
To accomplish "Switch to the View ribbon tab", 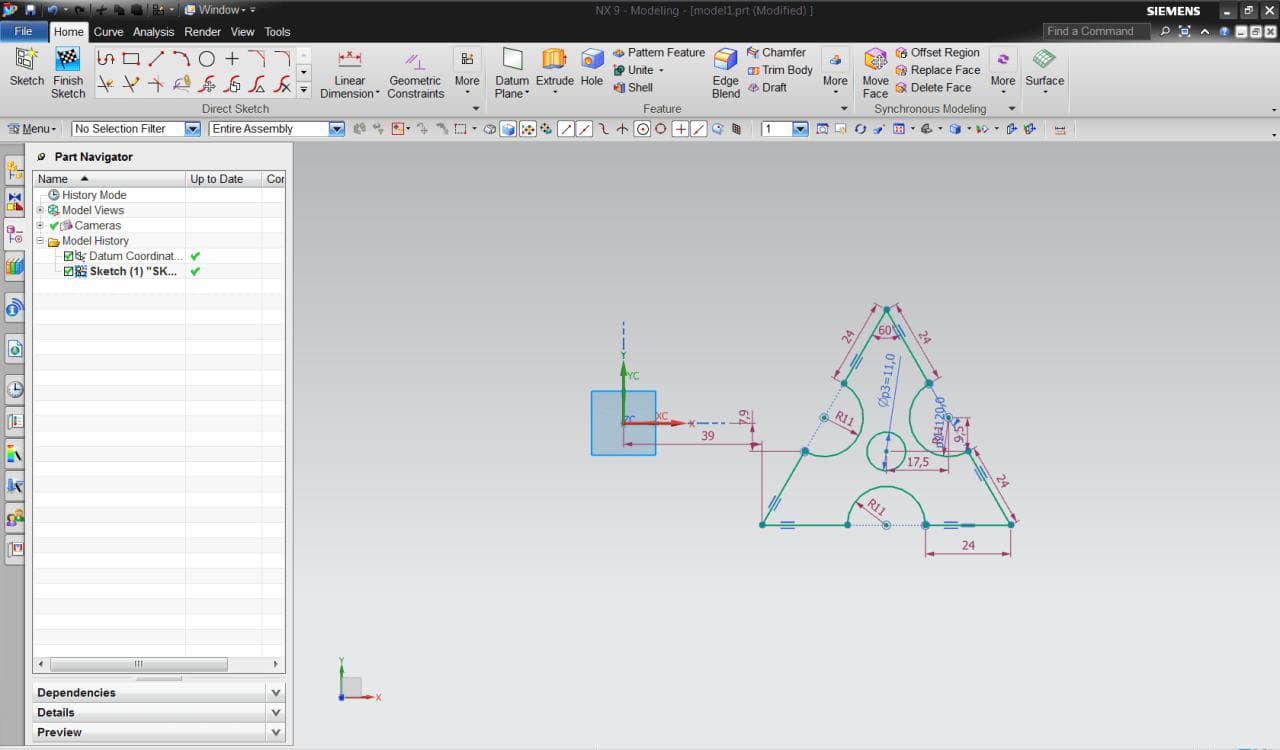I will coord(243,31).
